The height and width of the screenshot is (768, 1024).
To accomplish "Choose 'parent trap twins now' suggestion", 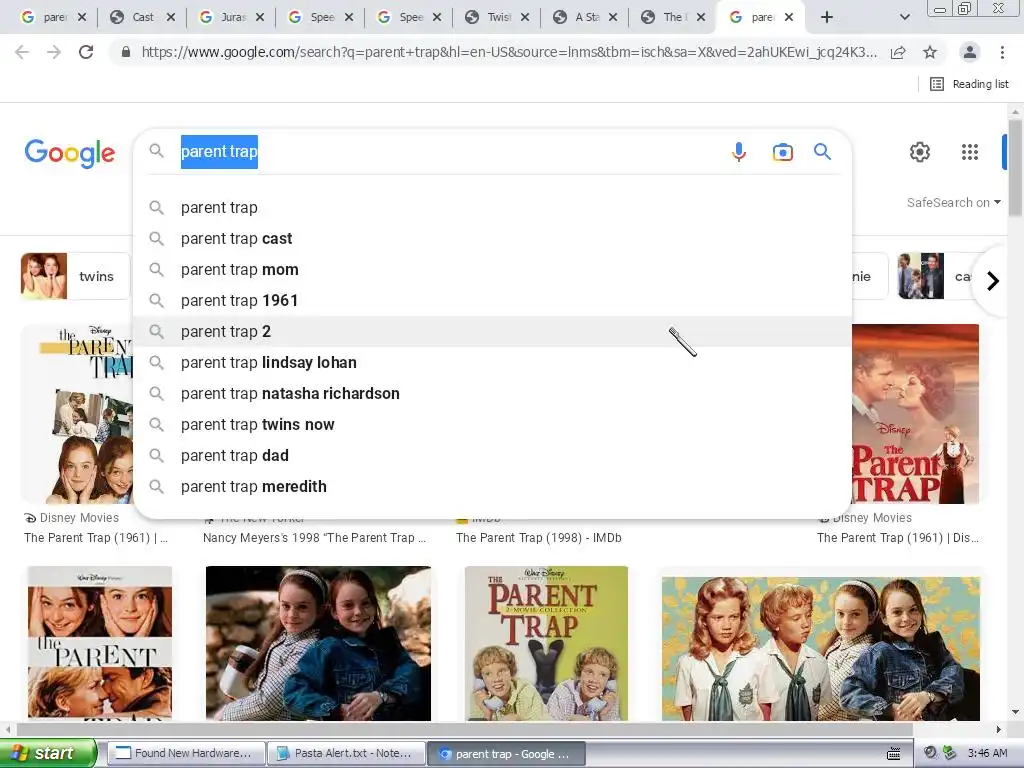I will (492, 424).
